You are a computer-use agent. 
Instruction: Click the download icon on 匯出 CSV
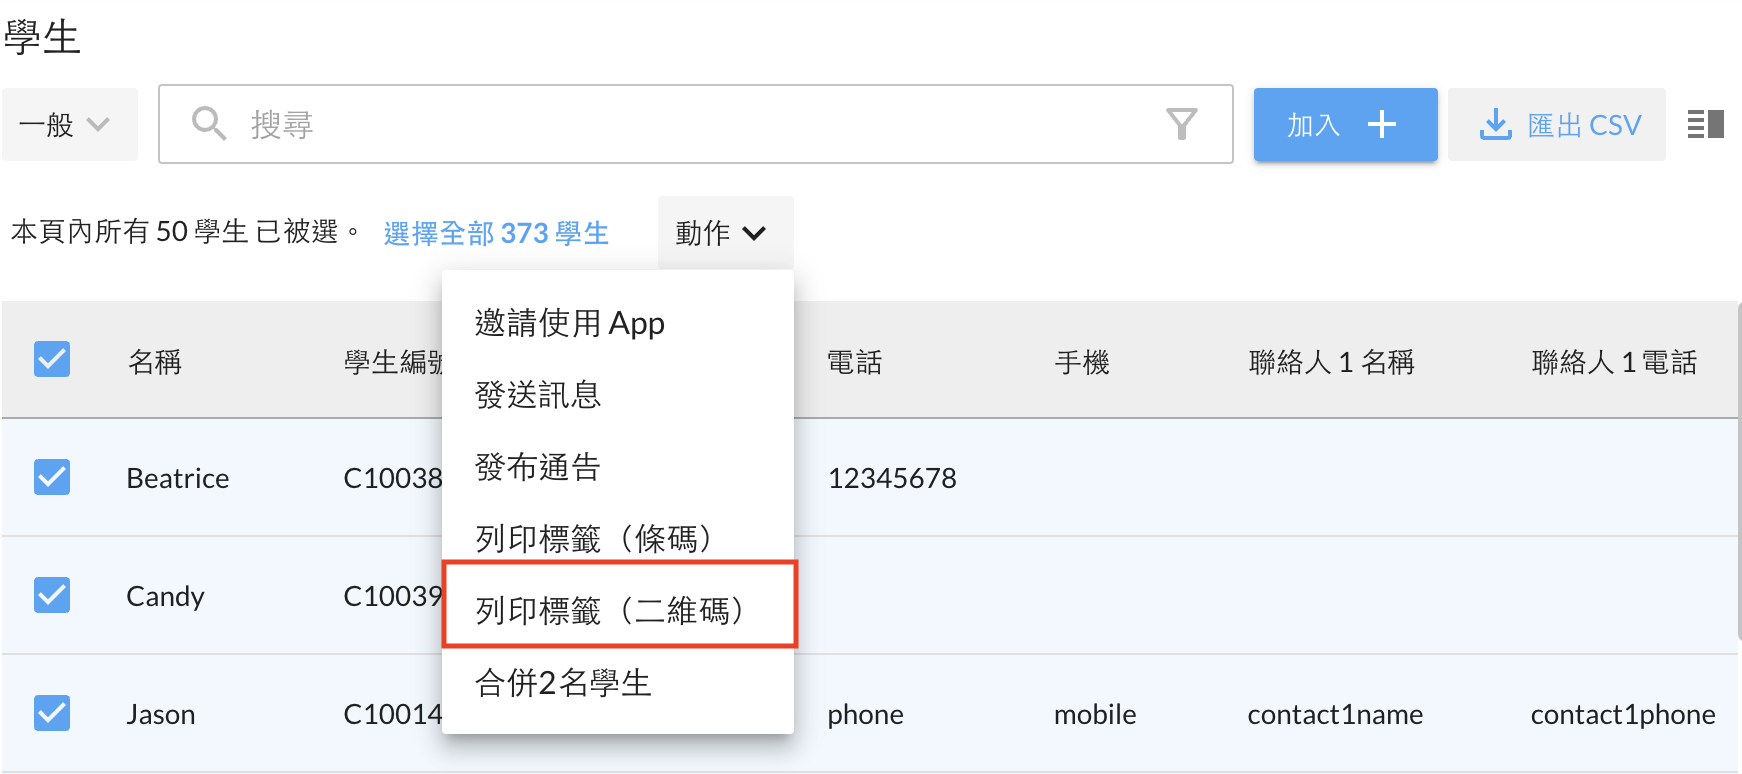pos(1495,124)
